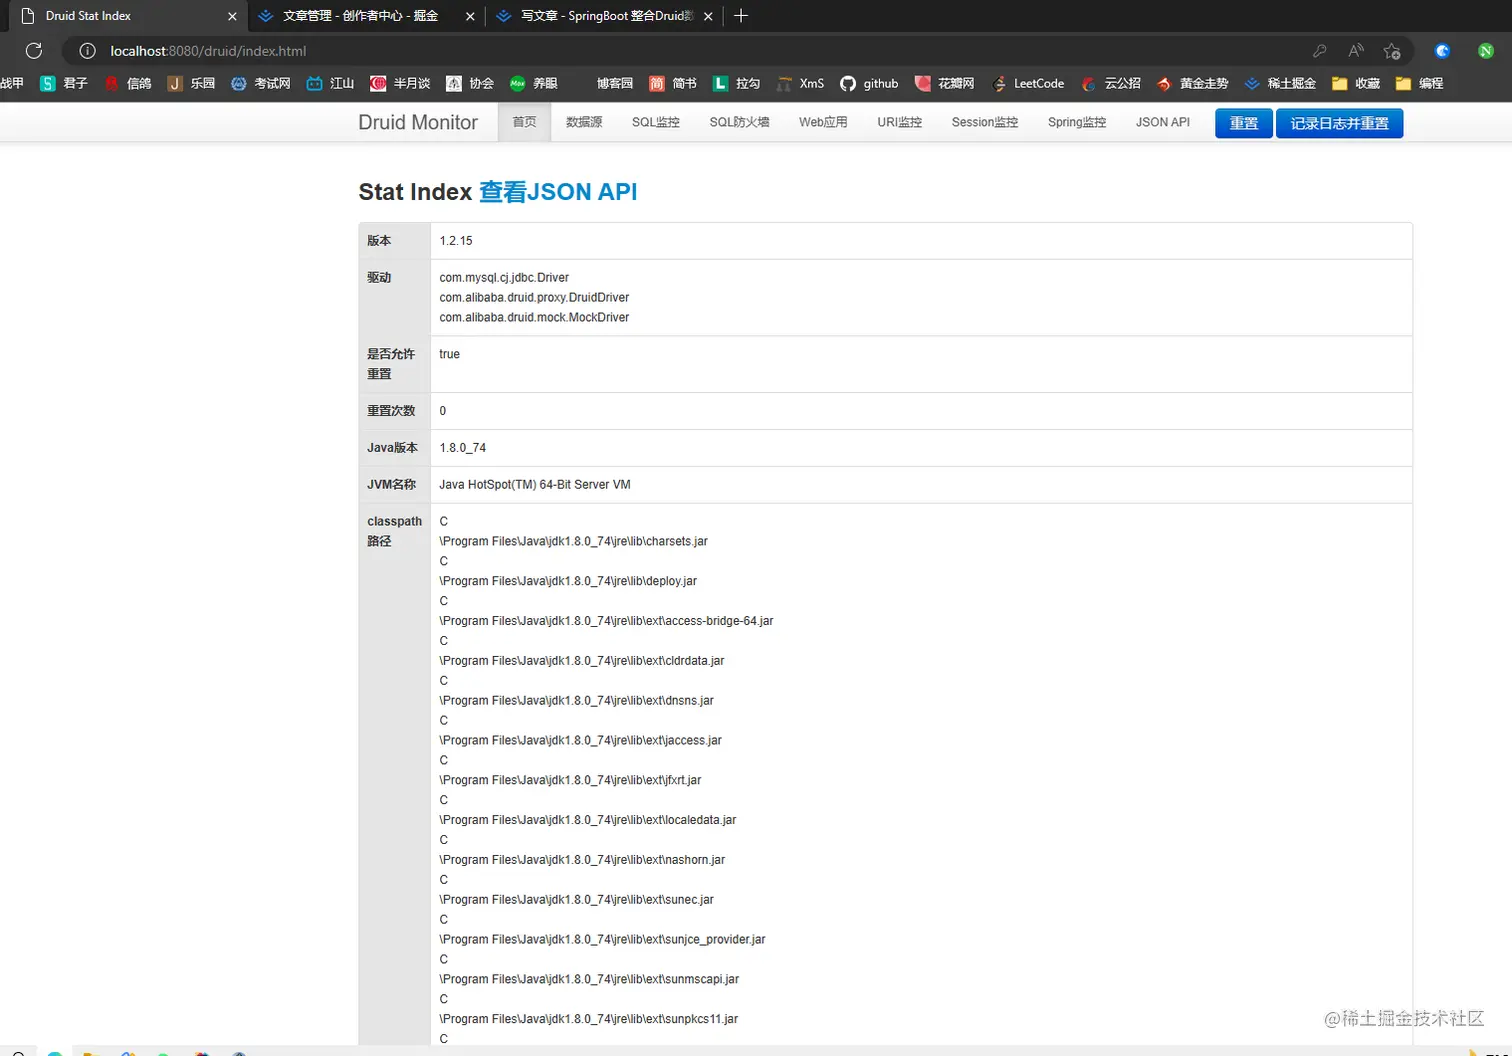Select 首页 in the Druid navigation bar
Image resolution: width=1512 pixels, height=1056 pixels.
pos(524,122)
